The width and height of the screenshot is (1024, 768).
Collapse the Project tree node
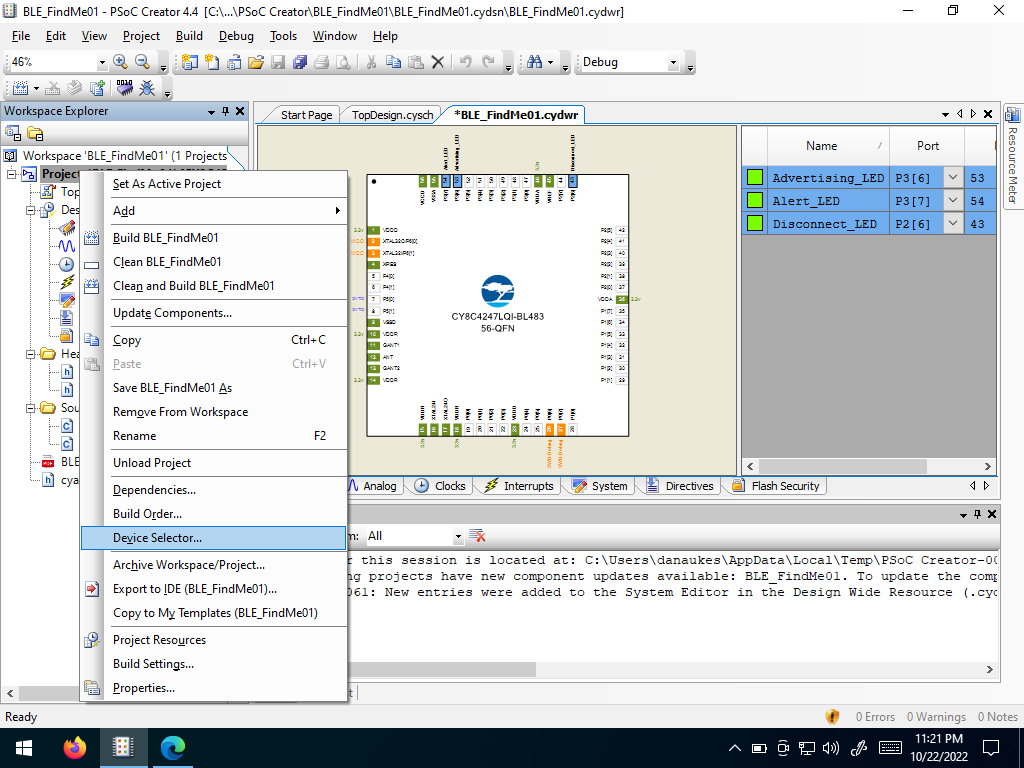pyautogui.click(x=11, y=174)
